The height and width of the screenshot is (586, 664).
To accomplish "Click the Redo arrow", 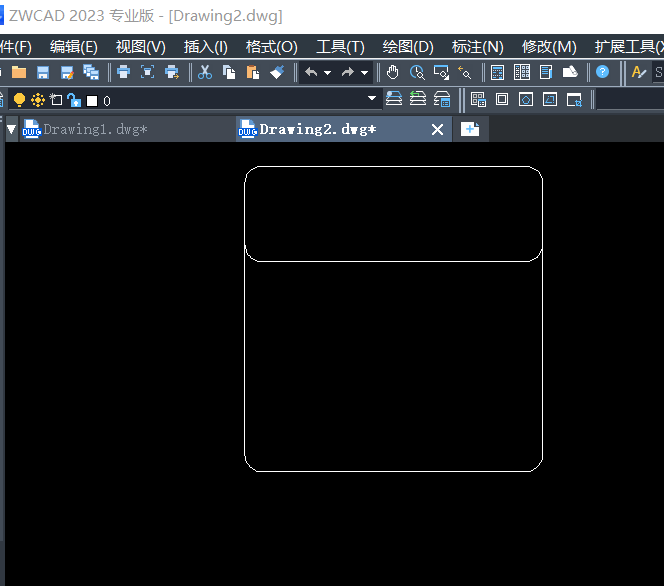I will [x=348, y=72].
